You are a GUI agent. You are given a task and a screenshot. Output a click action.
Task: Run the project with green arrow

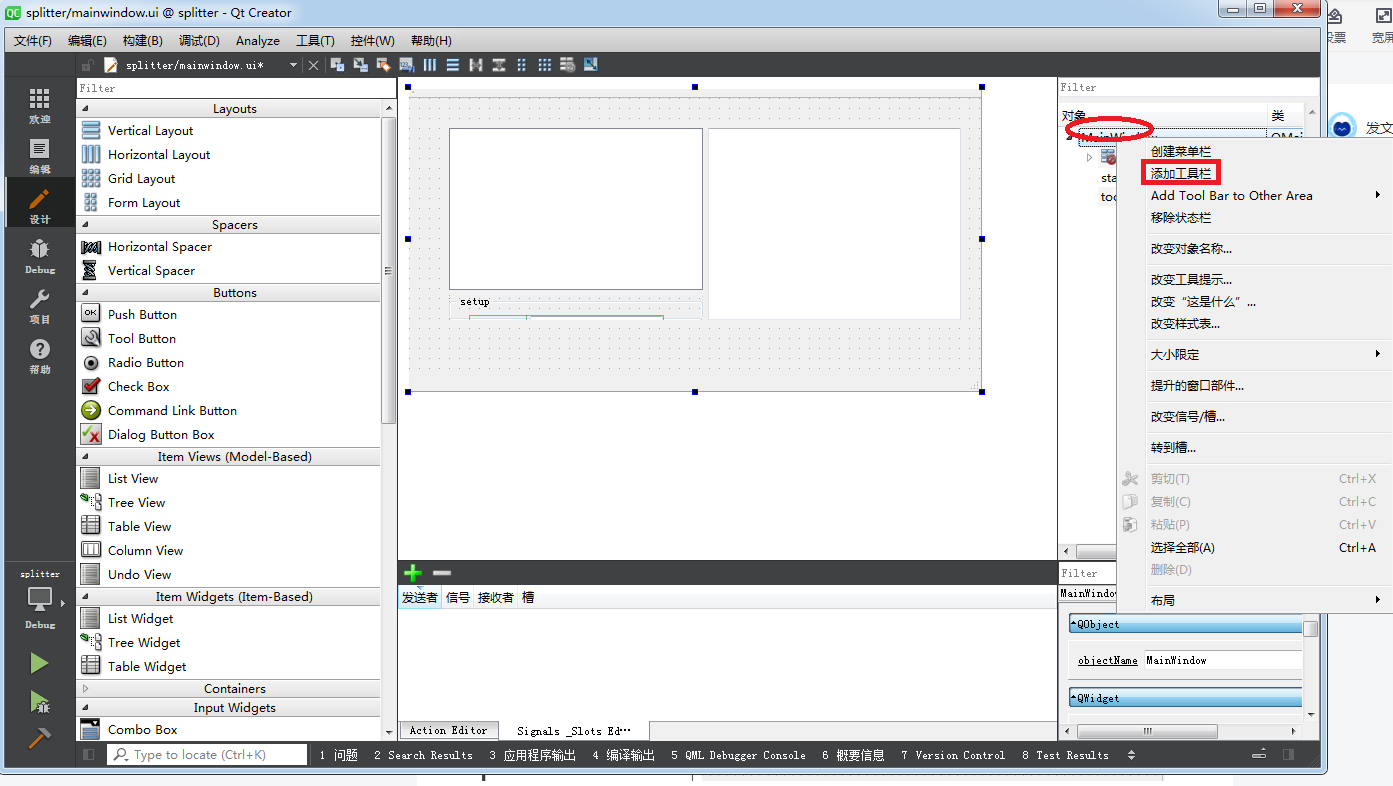(39, 663)
